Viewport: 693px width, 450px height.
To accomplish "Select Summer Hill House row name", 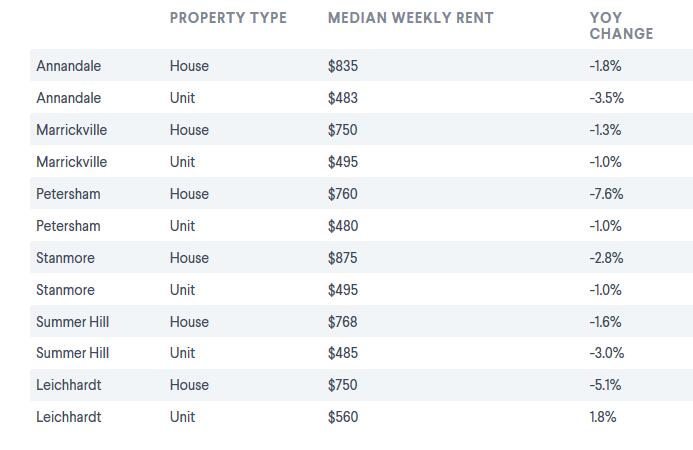I will coord(72,322).
